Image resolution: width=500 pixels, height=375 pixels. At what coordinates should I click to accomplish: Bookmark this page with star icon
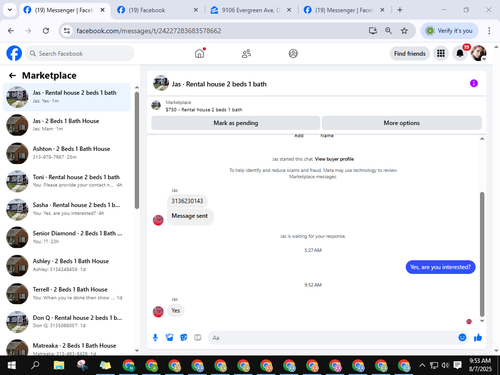point(404,31)
